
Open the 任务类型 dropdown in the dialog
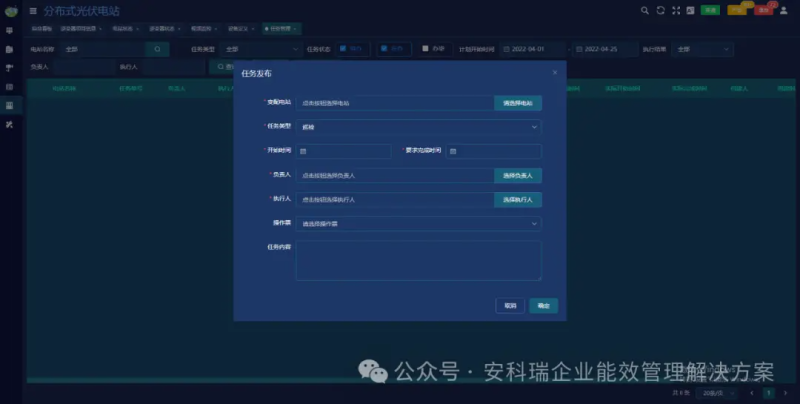pyautogui.click(x=418, y=127)
